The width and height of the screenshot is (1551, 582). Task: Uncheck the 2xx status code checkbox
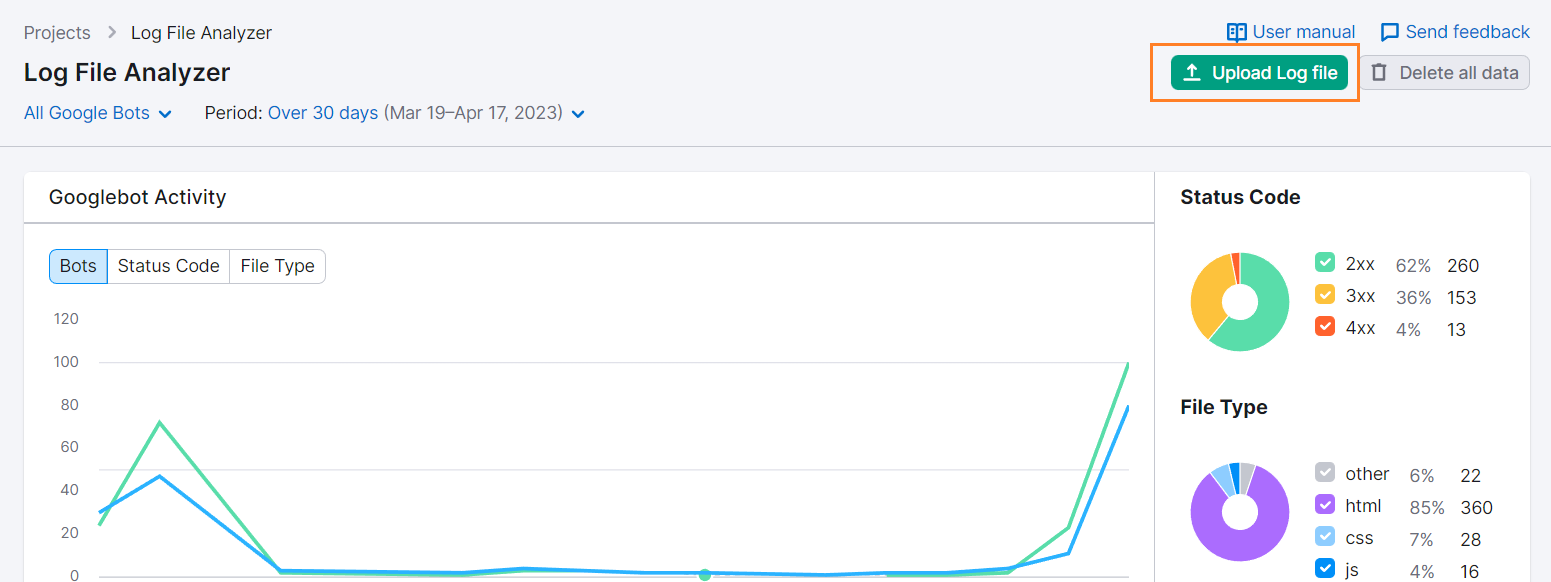click(1325, 263)
